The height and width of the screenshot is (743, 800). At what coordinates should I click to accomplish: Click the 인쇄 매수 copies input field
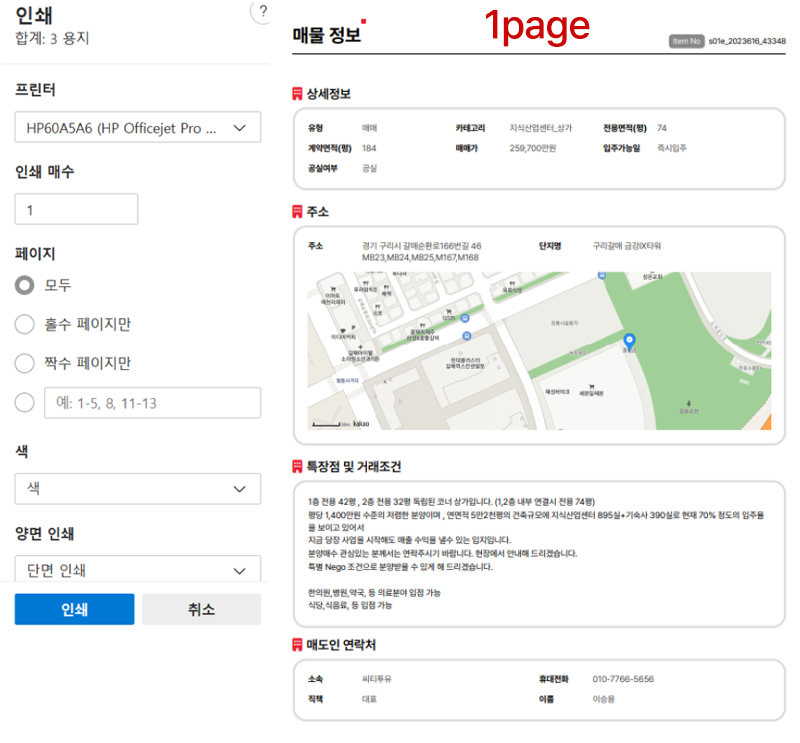[76, 210]
